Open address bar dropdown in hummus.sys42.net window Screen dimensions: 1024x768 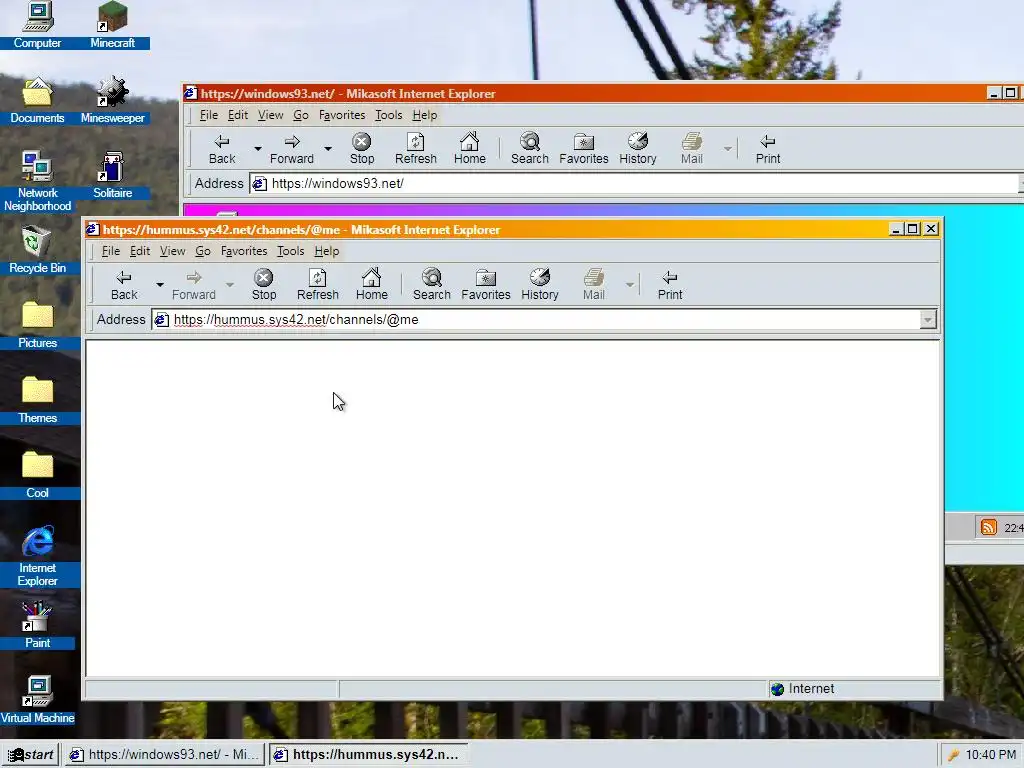927,319
